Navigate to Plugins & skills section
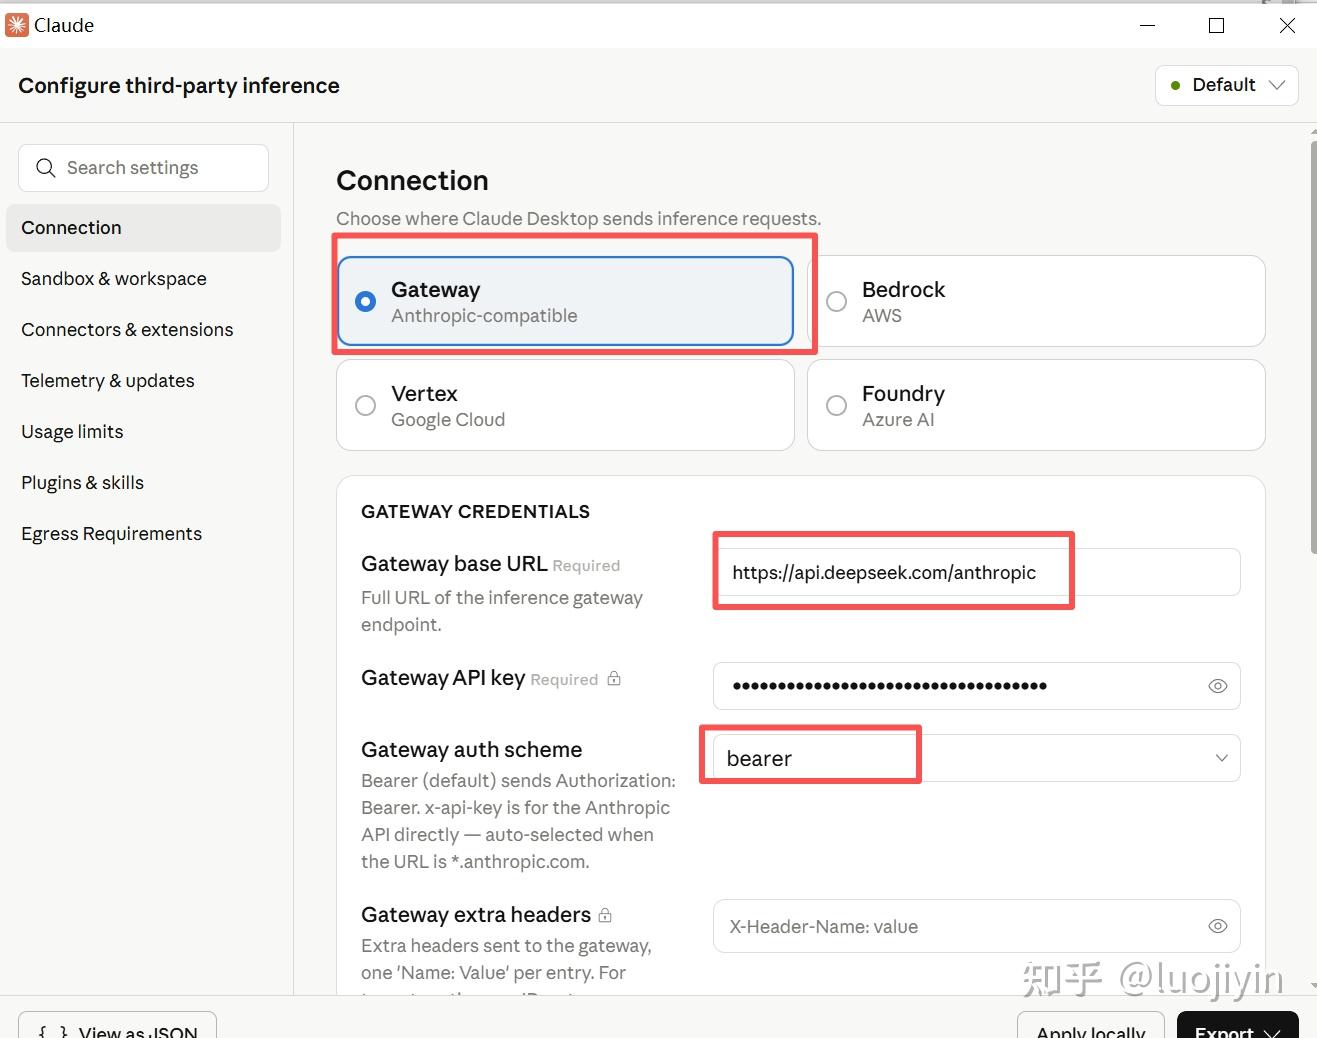This screenshot has width=1317, height=1038. pos(143,483)
